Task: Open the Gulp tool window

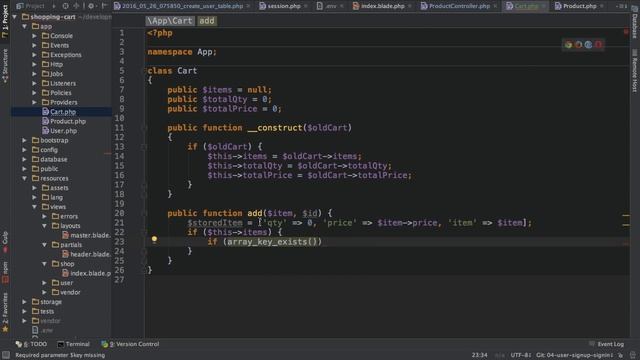Action: click(x=5, y=242)
